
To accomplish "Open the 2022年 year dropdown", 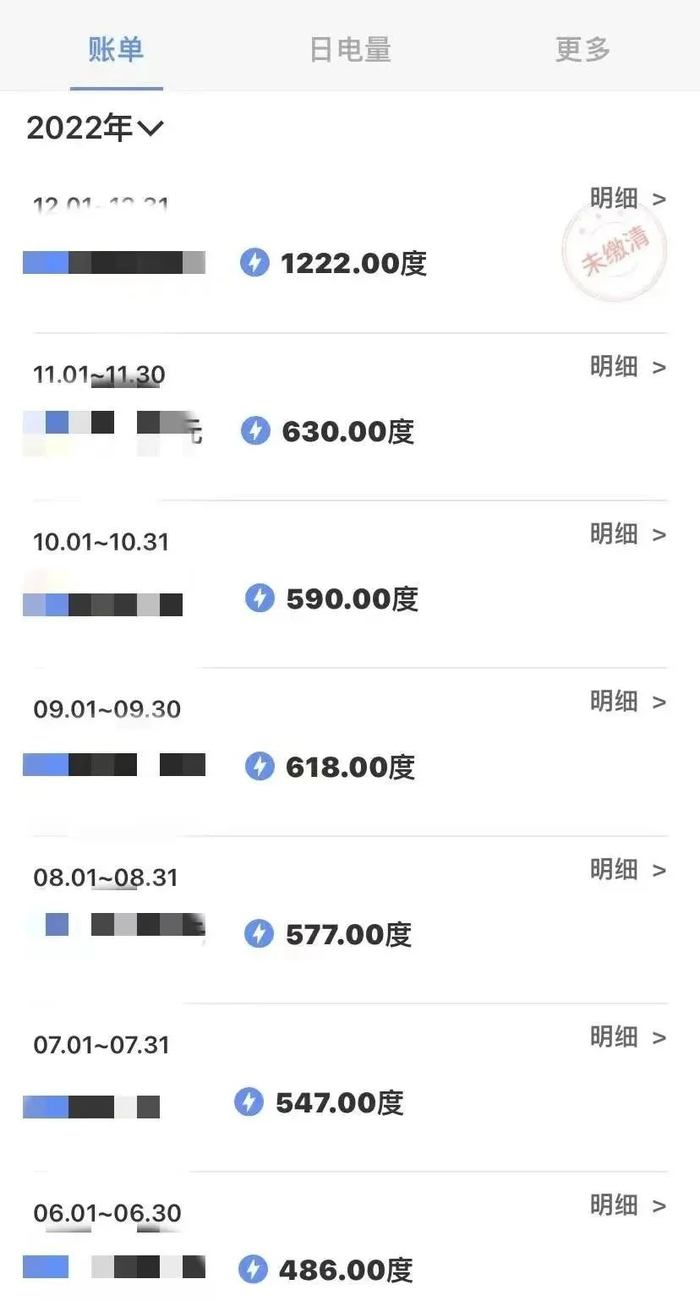I will [x=94, y=128].
